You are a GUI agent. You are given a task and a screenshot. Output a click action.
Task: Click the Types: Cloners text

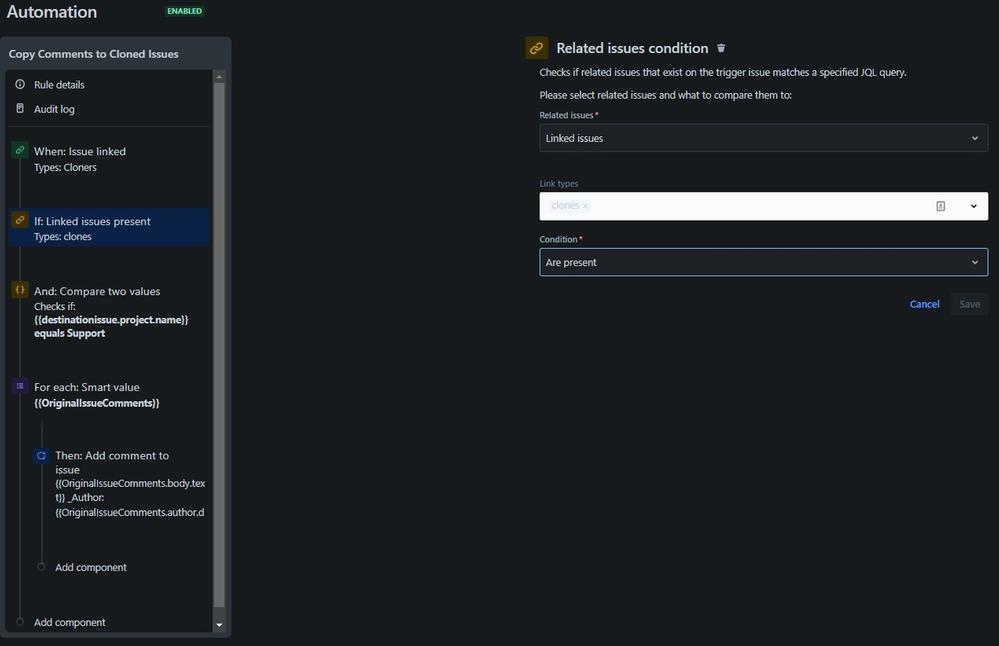(x=66, y=168)
